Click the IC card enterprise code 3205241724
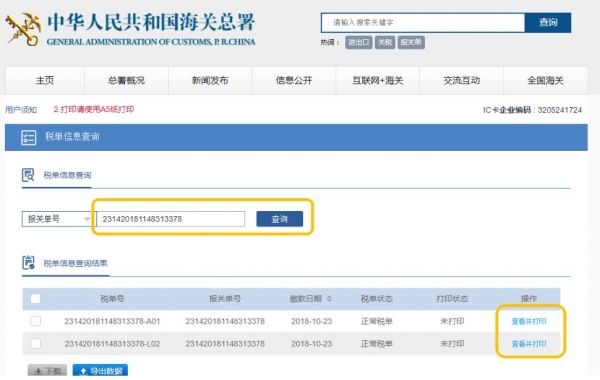The height and width of the screenshot is (380, 600). pyautogui.click(x=559, y=110)
